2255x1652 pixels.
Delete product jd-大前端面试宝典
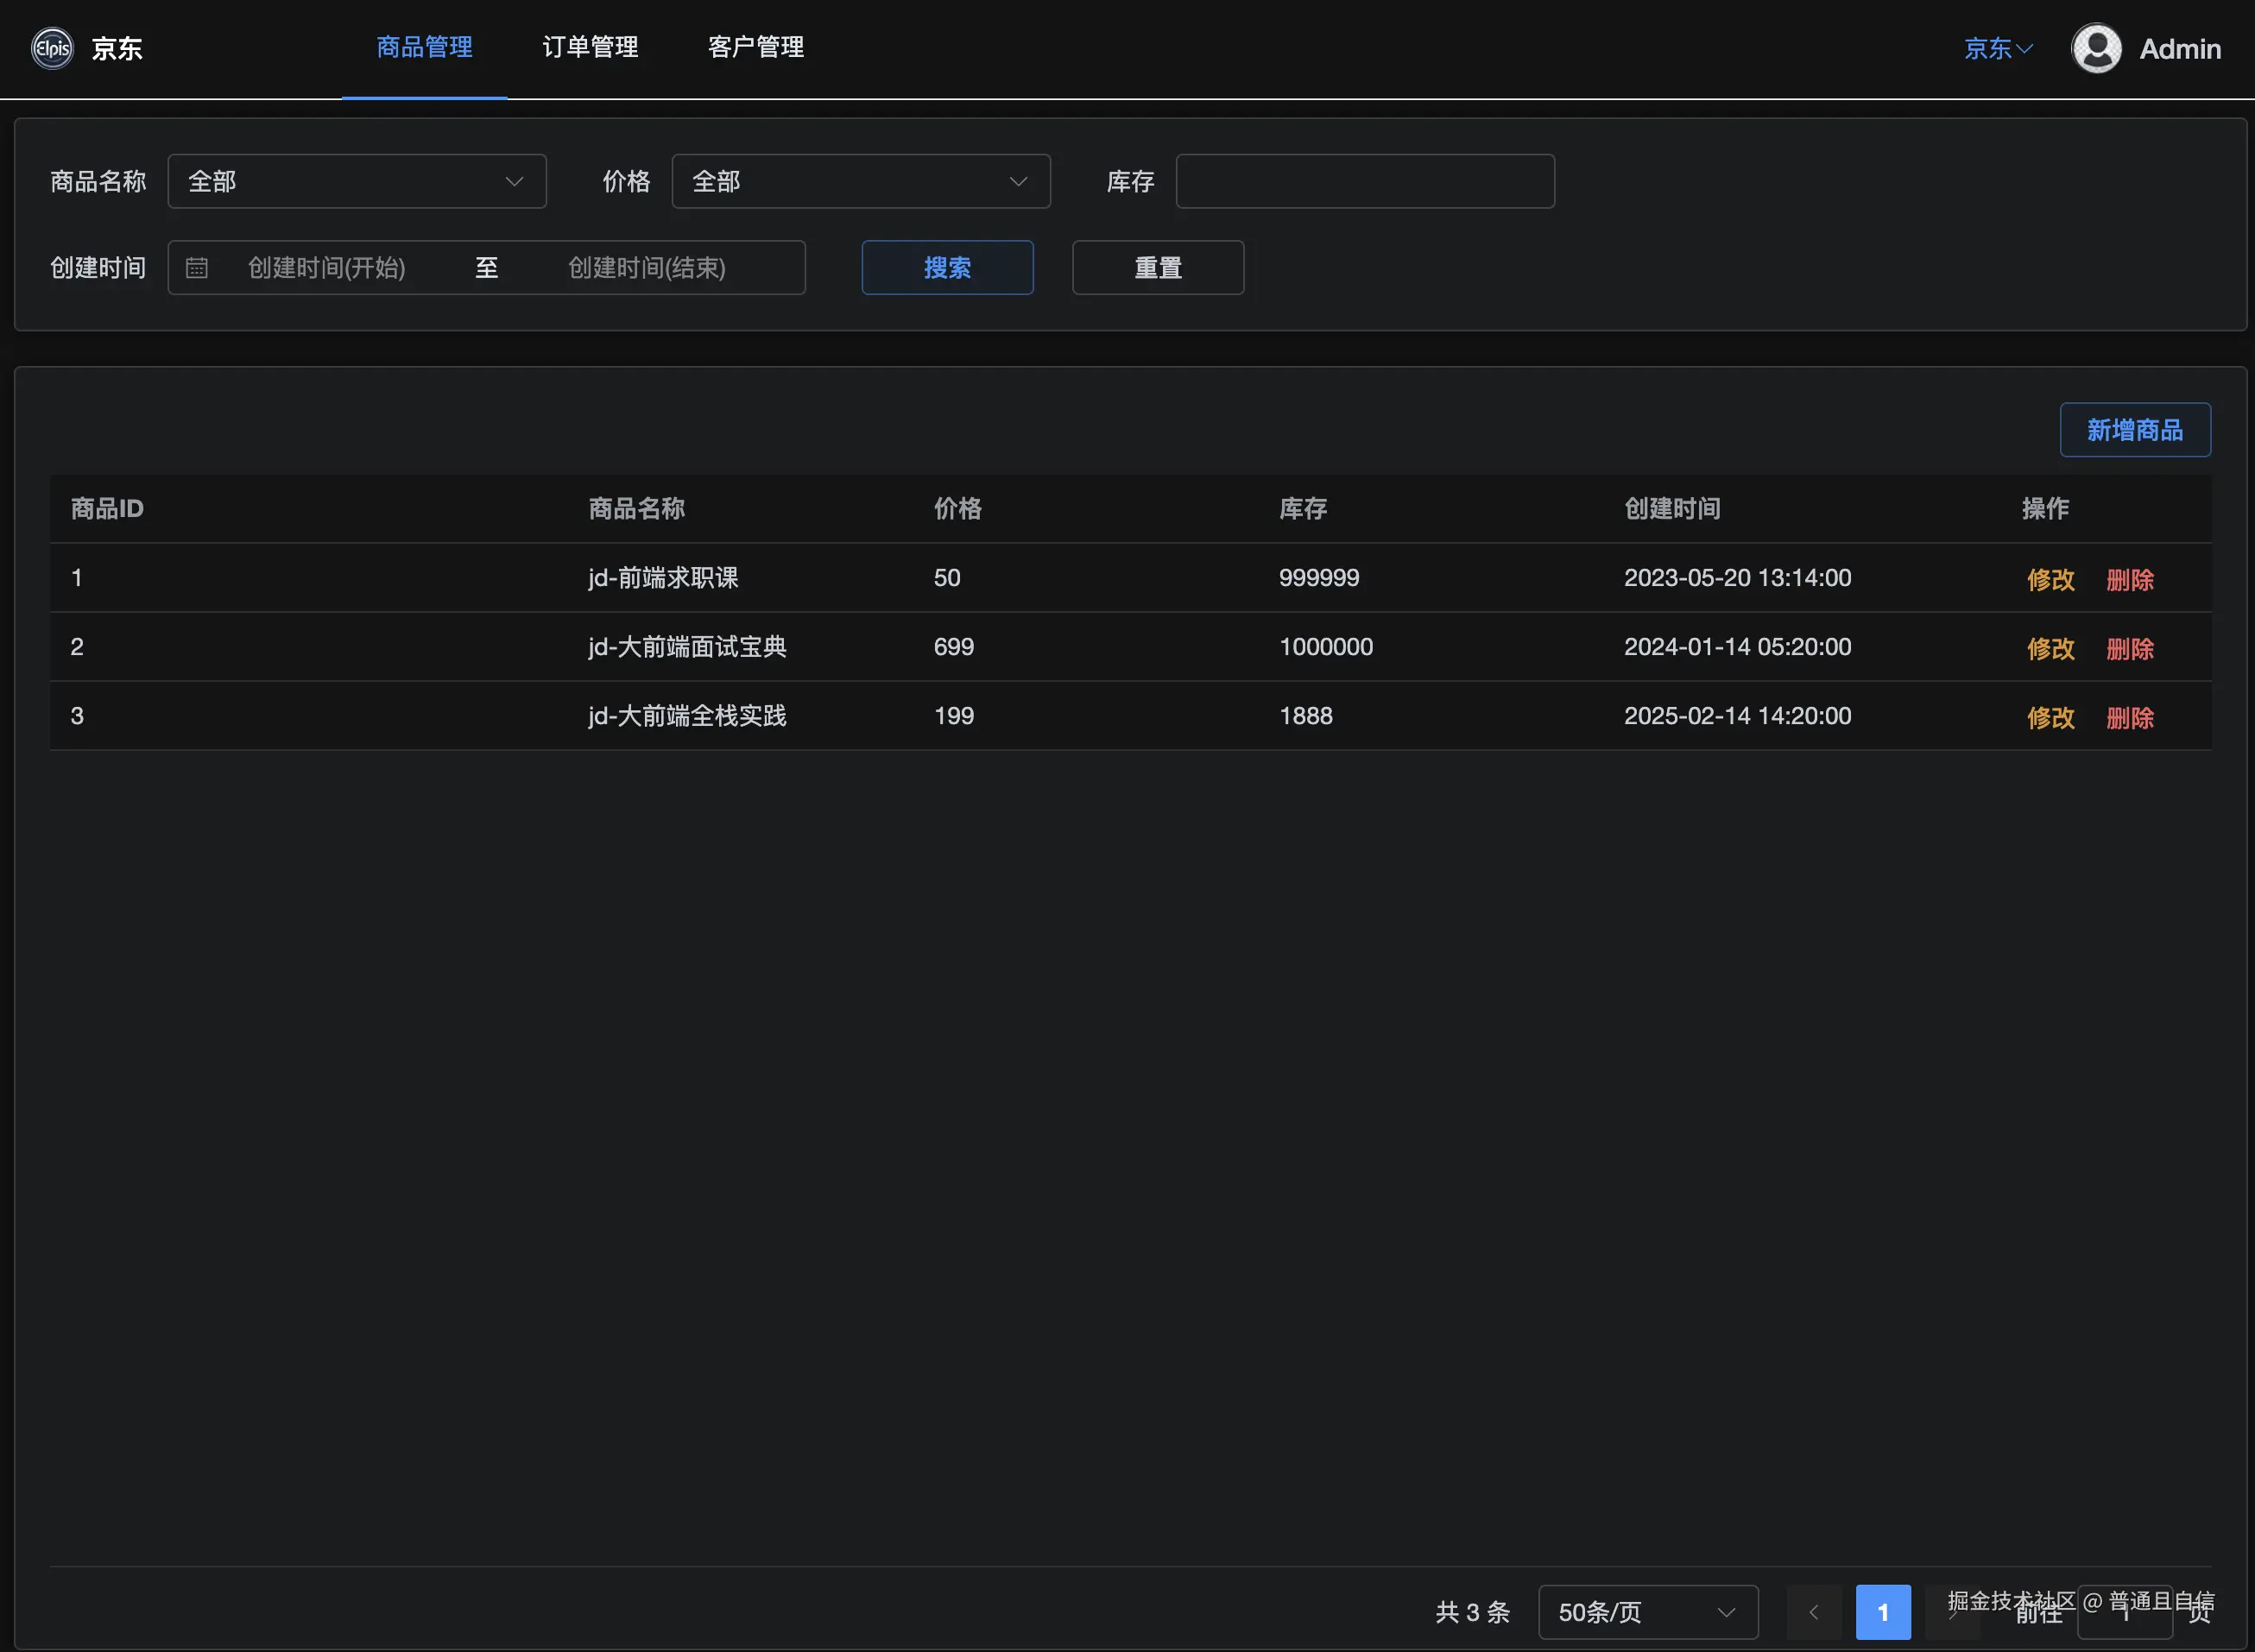coord(2129,649)
